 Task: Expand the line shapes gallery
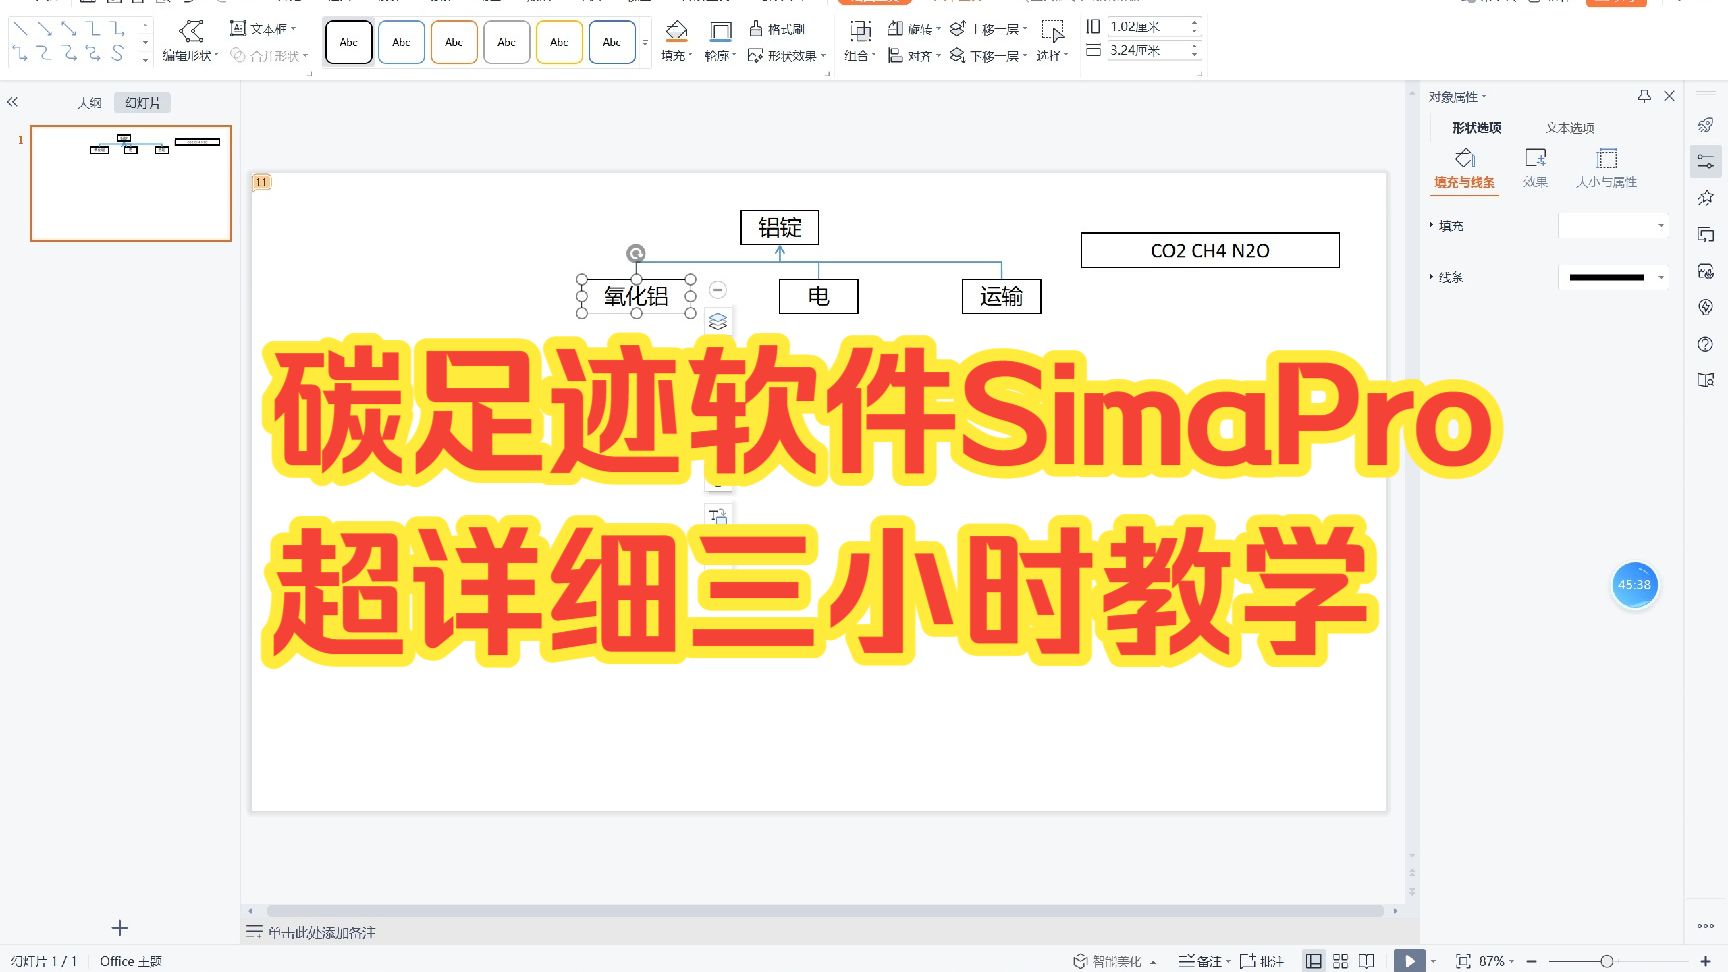[146, 59]
